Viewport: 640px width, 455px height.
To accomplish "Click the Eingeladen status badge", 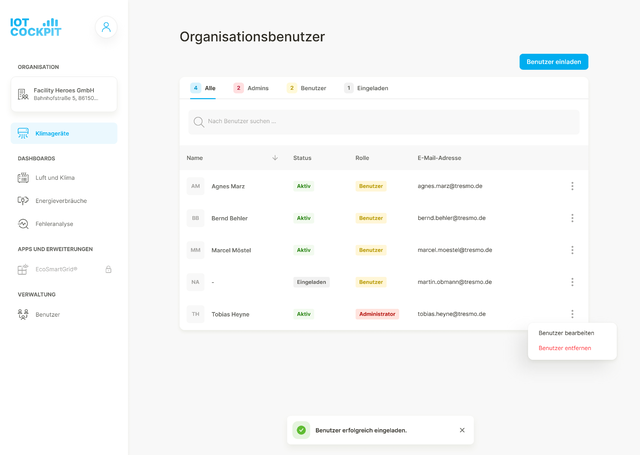I will coord(311,282).
